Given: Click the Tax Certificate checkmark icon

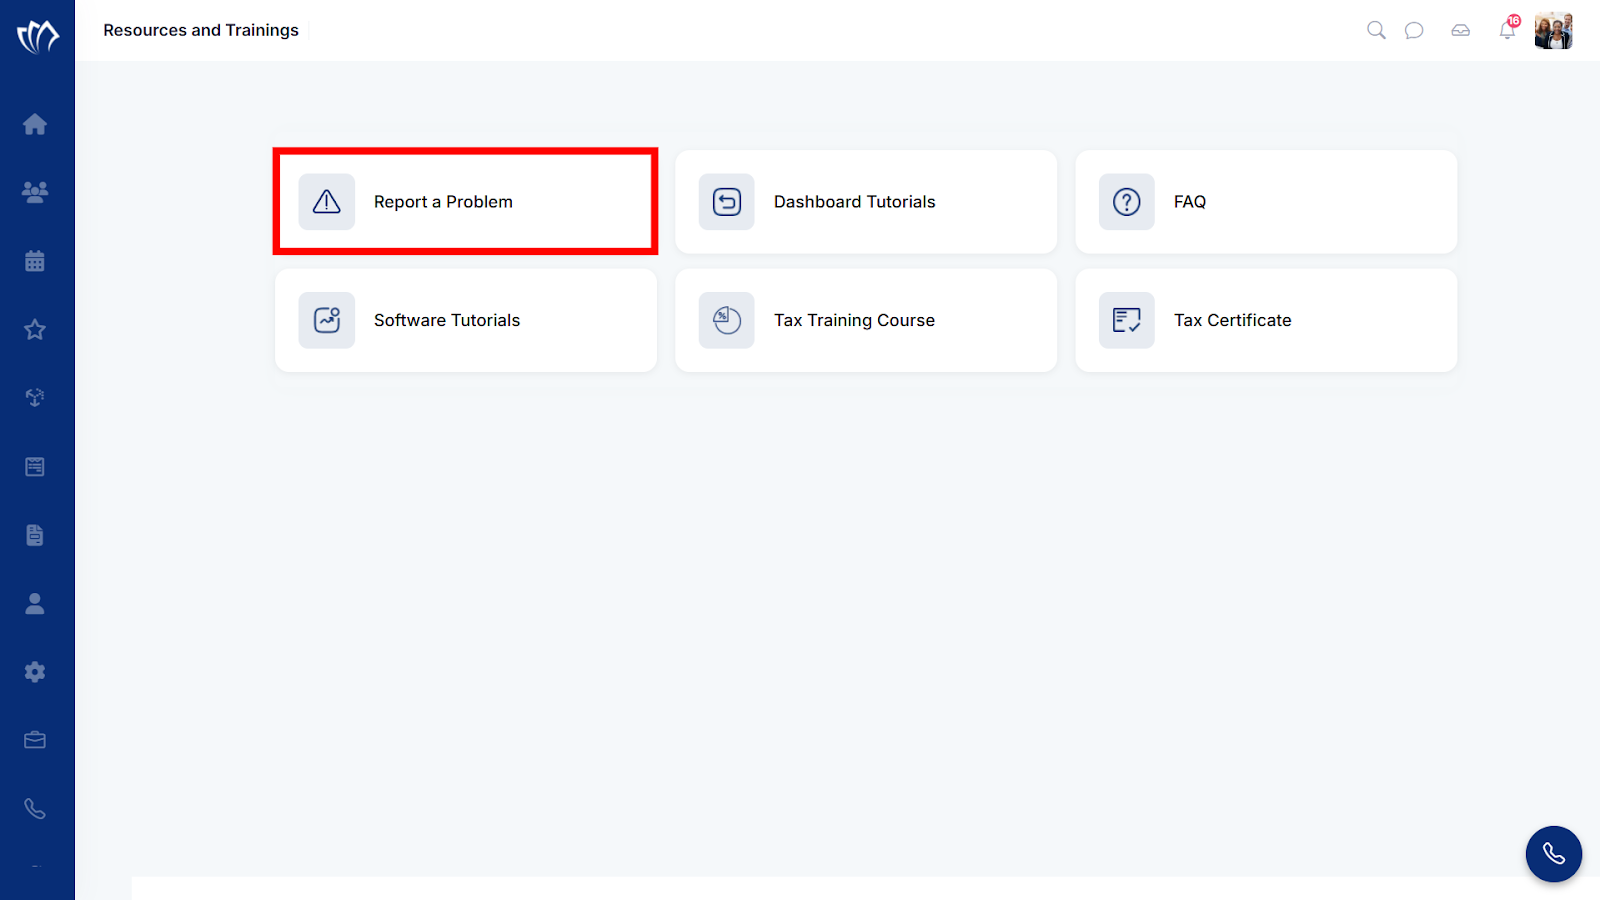Looking at the screenshot, I should pos(1127,320).
